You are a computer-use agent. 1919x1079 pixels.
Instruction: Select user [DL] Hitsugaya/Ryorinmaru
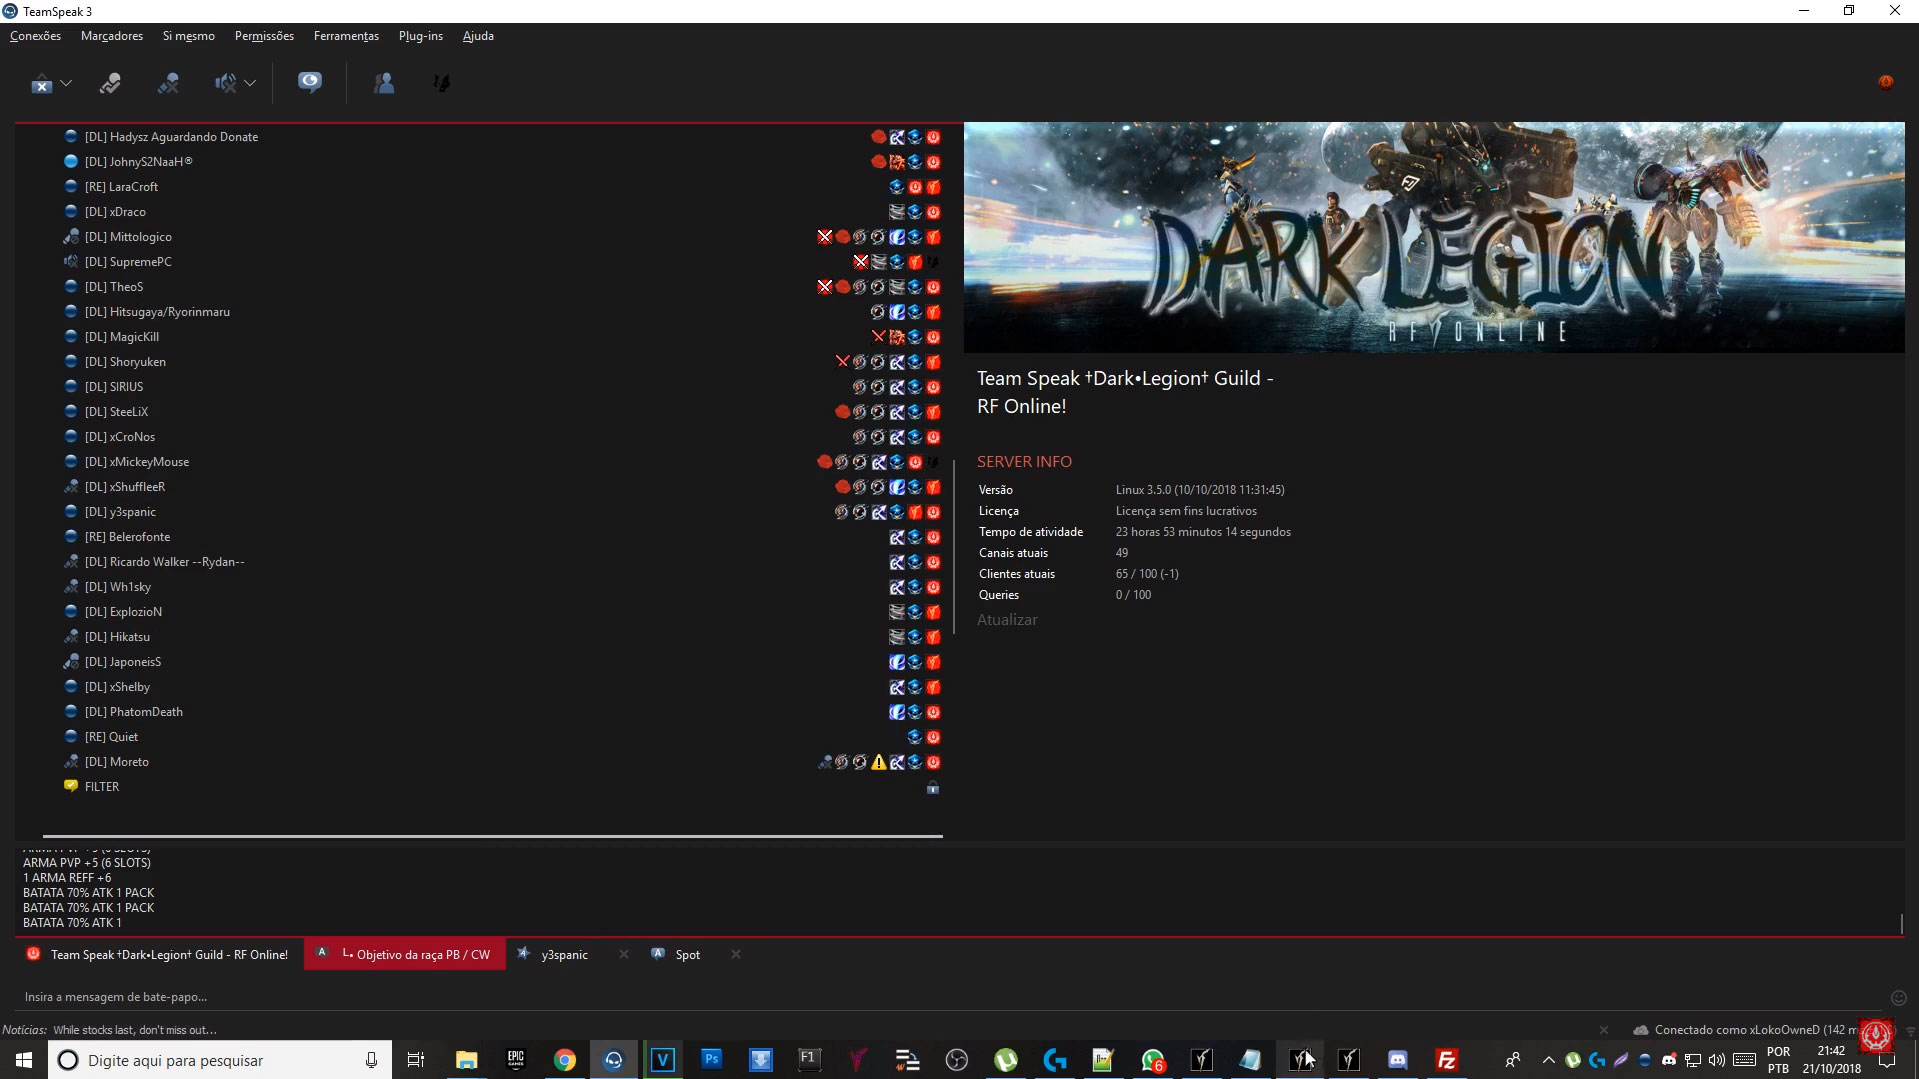[x=157, y=312]
